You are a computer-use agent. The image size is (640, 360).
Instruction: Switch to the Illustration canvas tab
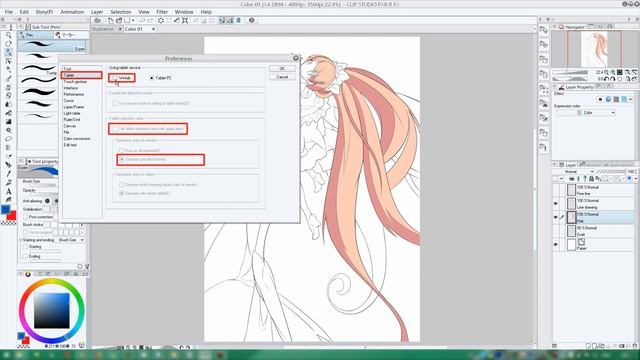coord(103,29)
